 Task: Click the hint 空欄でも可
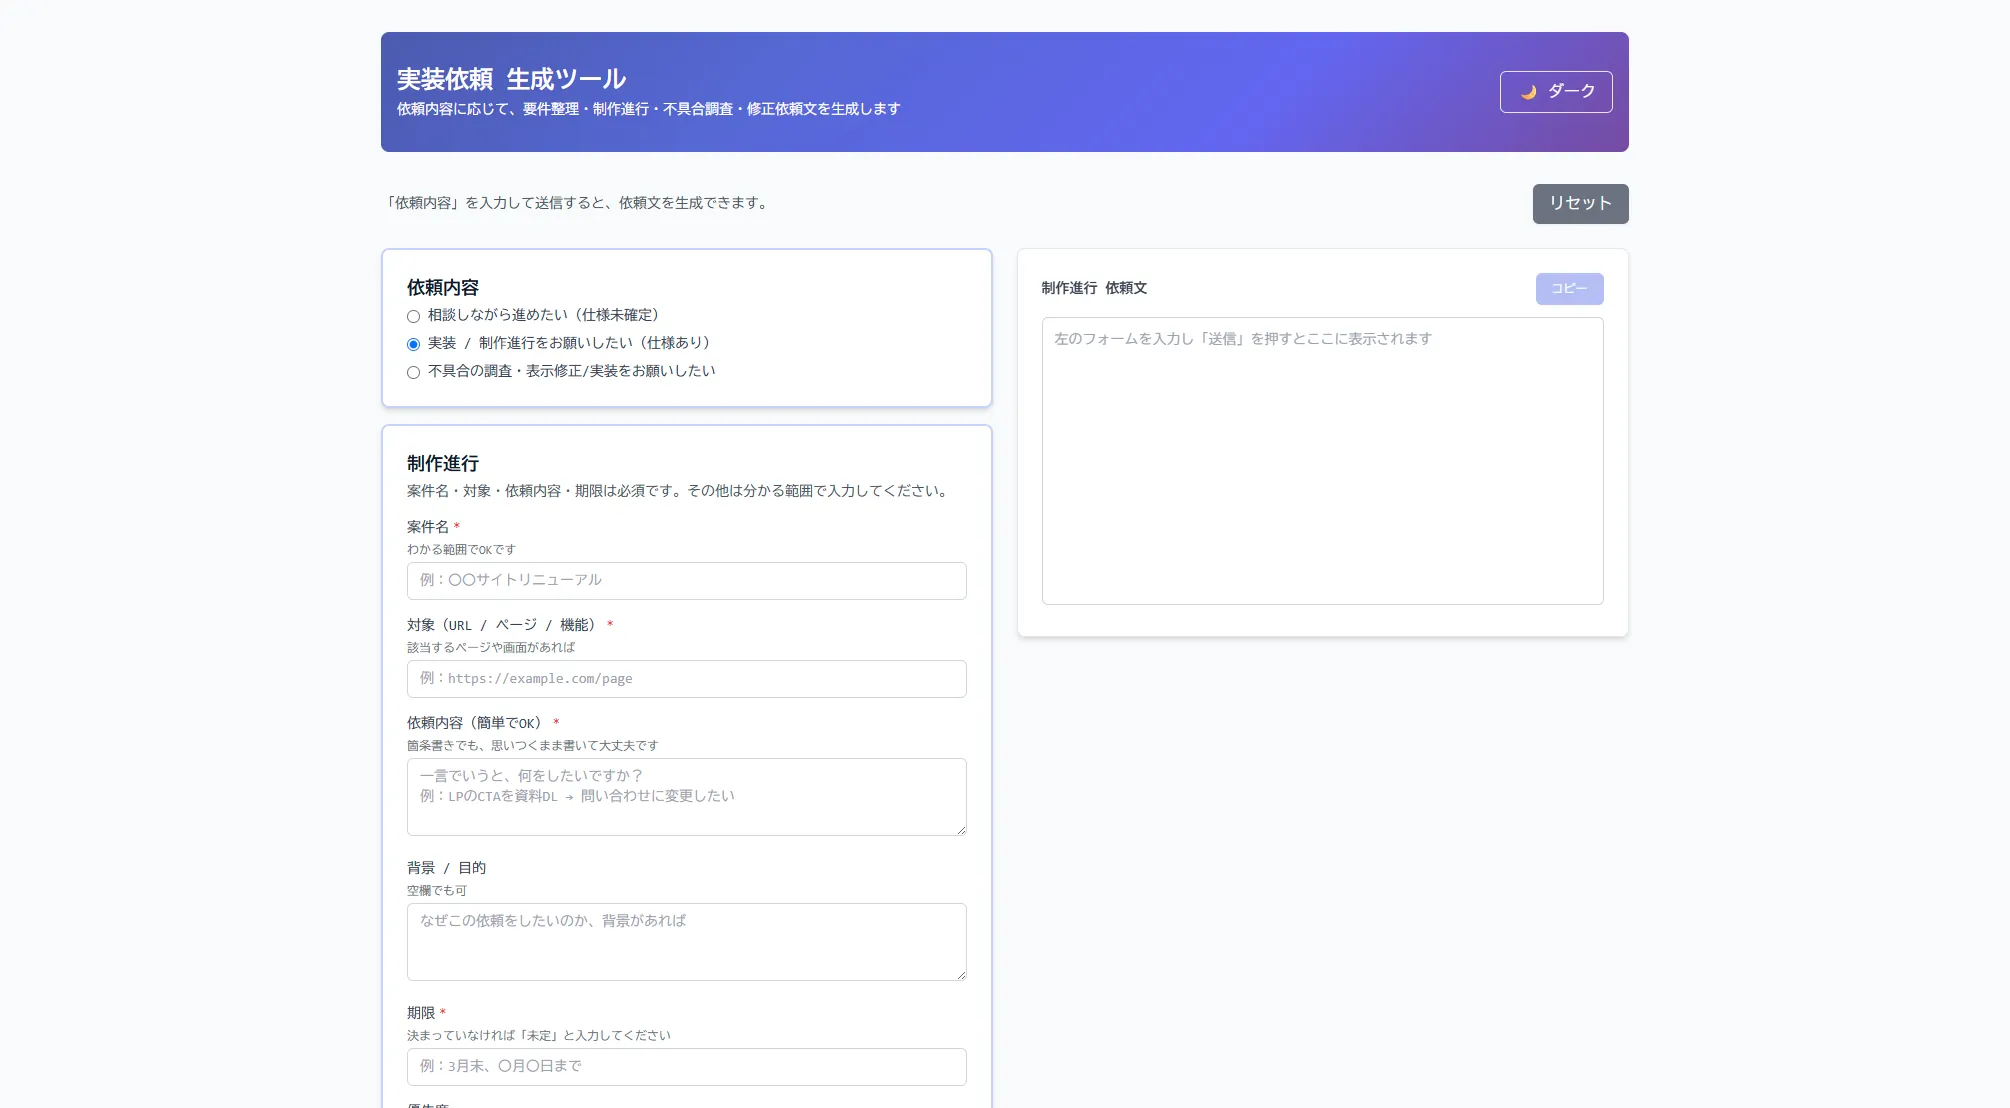pyautogui.click(x=437, y=891)
